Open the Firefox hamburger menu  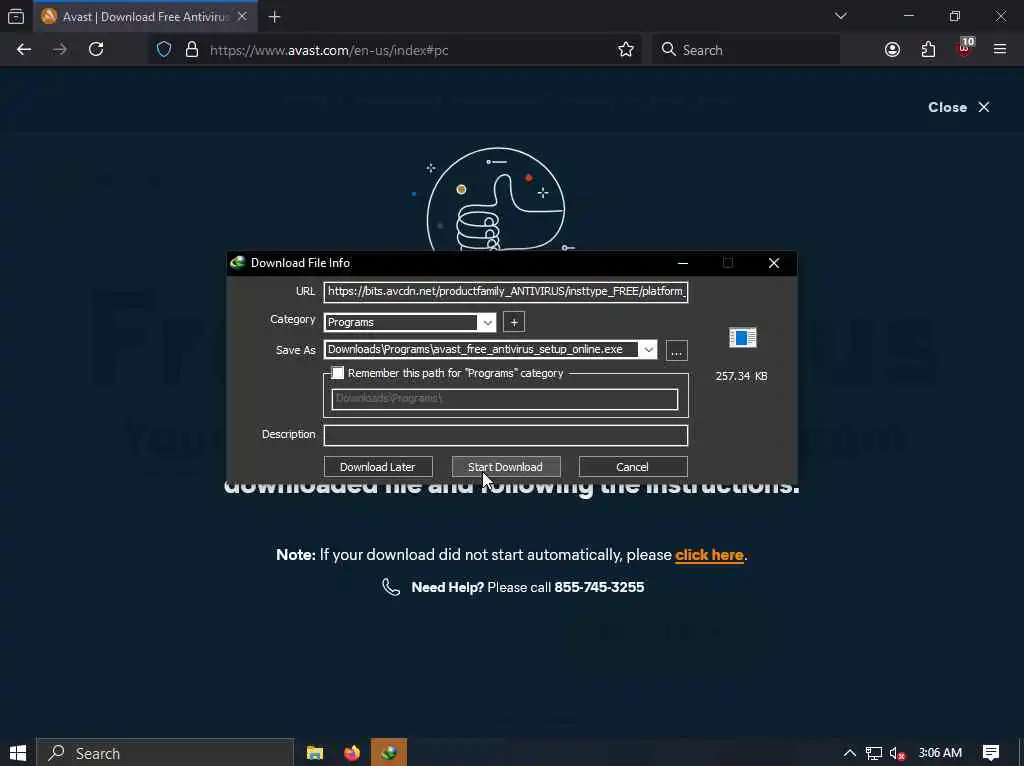click(x=1000, y=50)
